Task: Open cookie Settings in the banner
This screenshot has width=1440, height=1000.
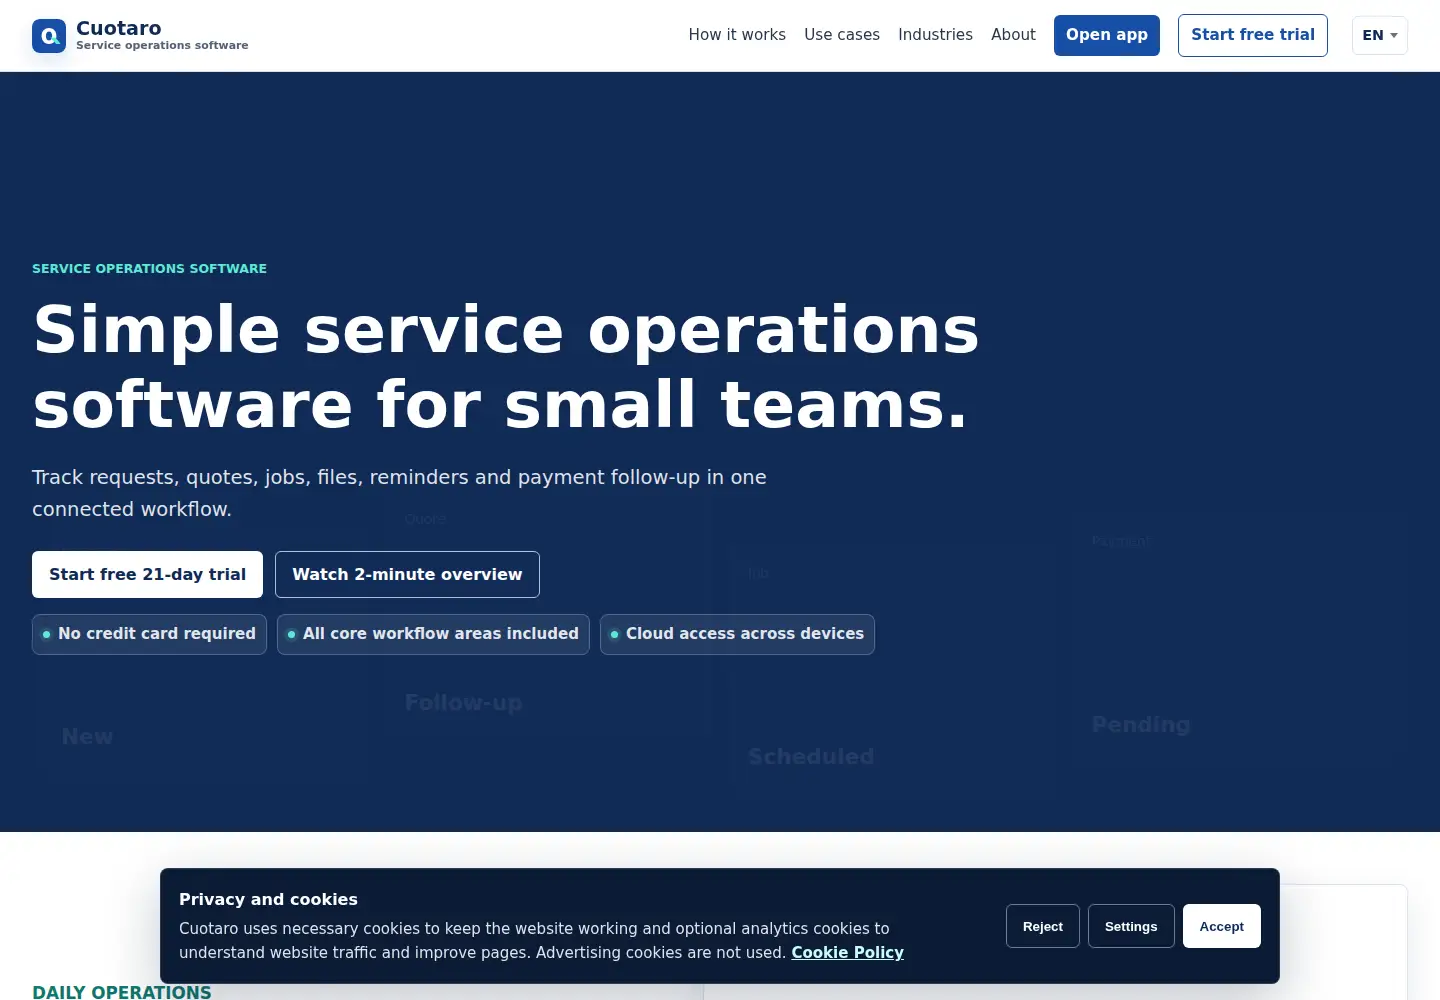Action: pos(1131,926)
